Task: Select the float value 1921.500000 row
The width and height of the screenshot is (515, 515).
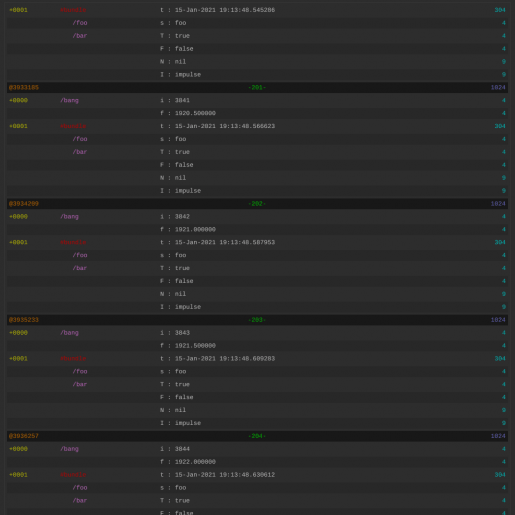Action: [257, 346]
